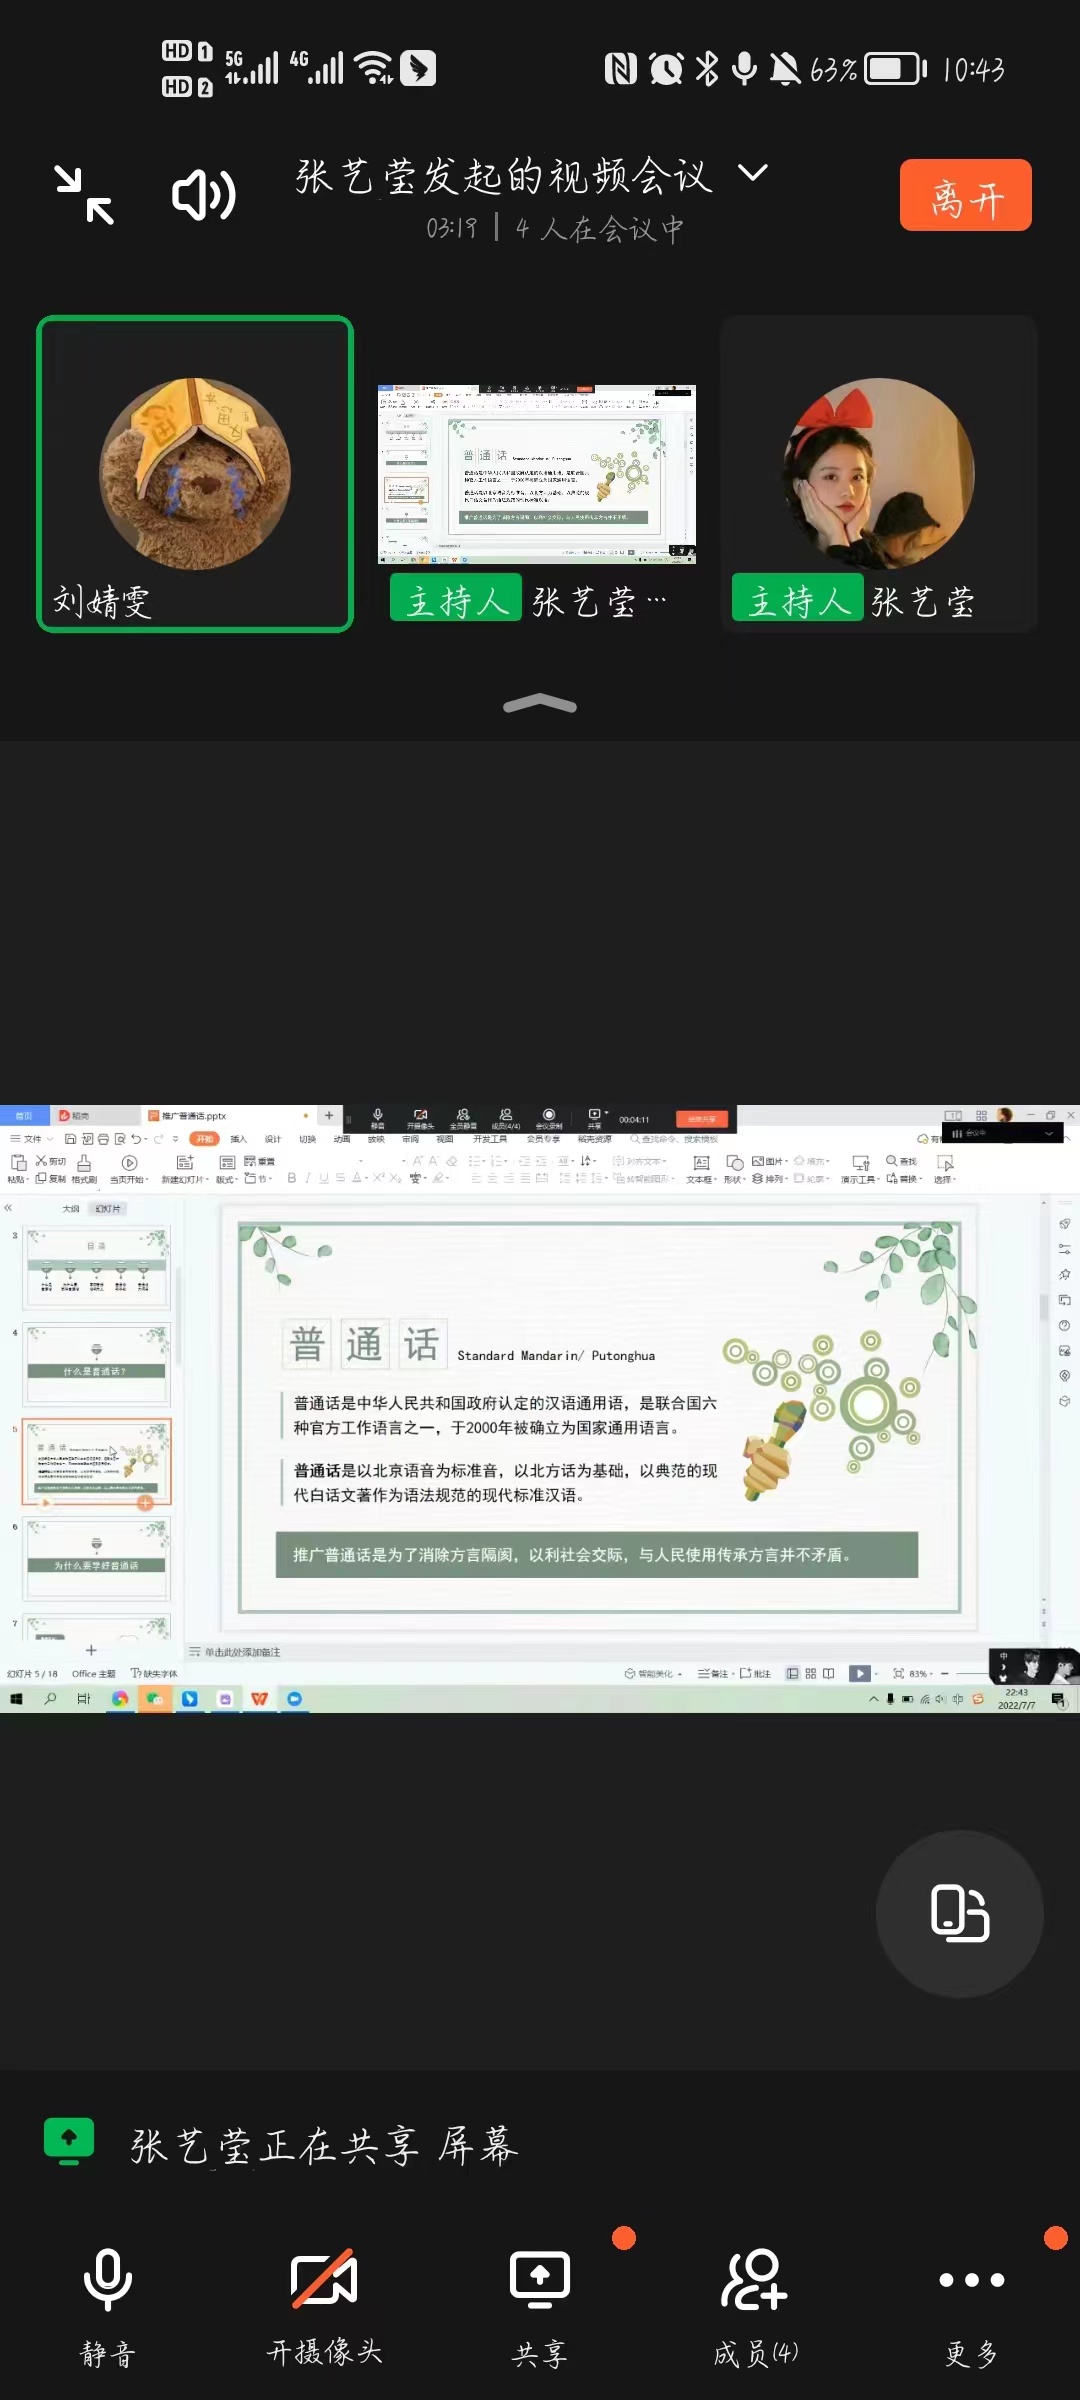Tap the slideshow play icon in shared screen
This screenshot has width=1080, height=2400.
[859, 1673]
